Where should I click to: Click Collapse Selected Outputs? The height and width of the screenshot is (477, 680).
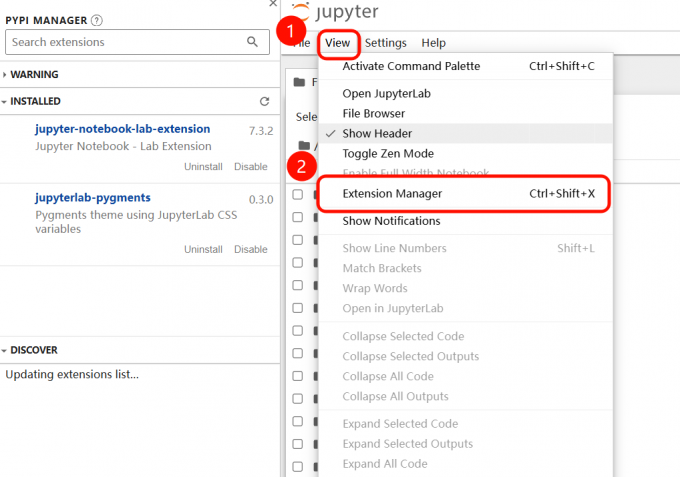466,356
